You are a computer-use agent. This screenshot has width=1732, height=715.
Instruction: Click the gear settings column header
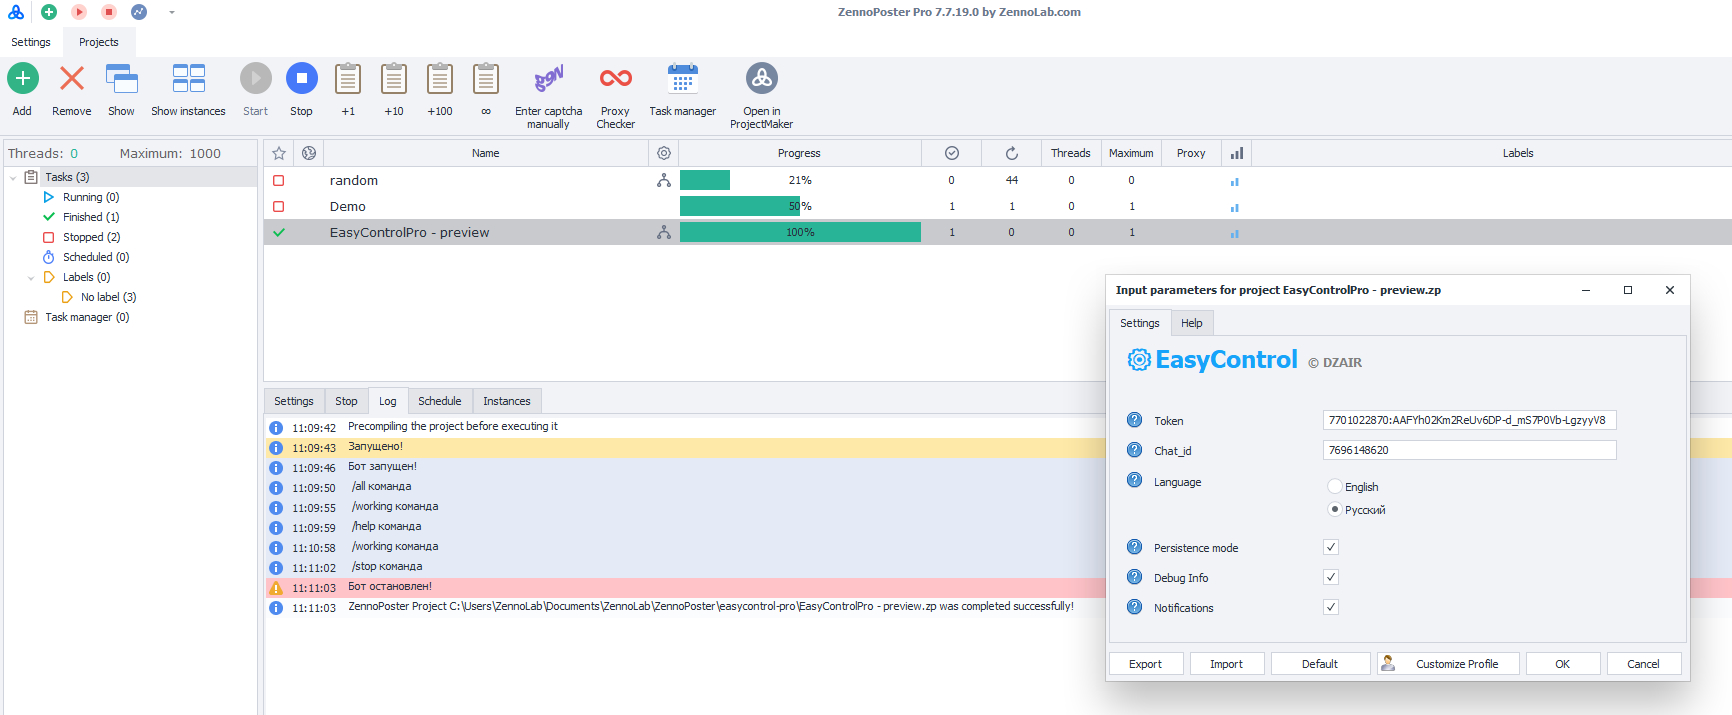664,153
